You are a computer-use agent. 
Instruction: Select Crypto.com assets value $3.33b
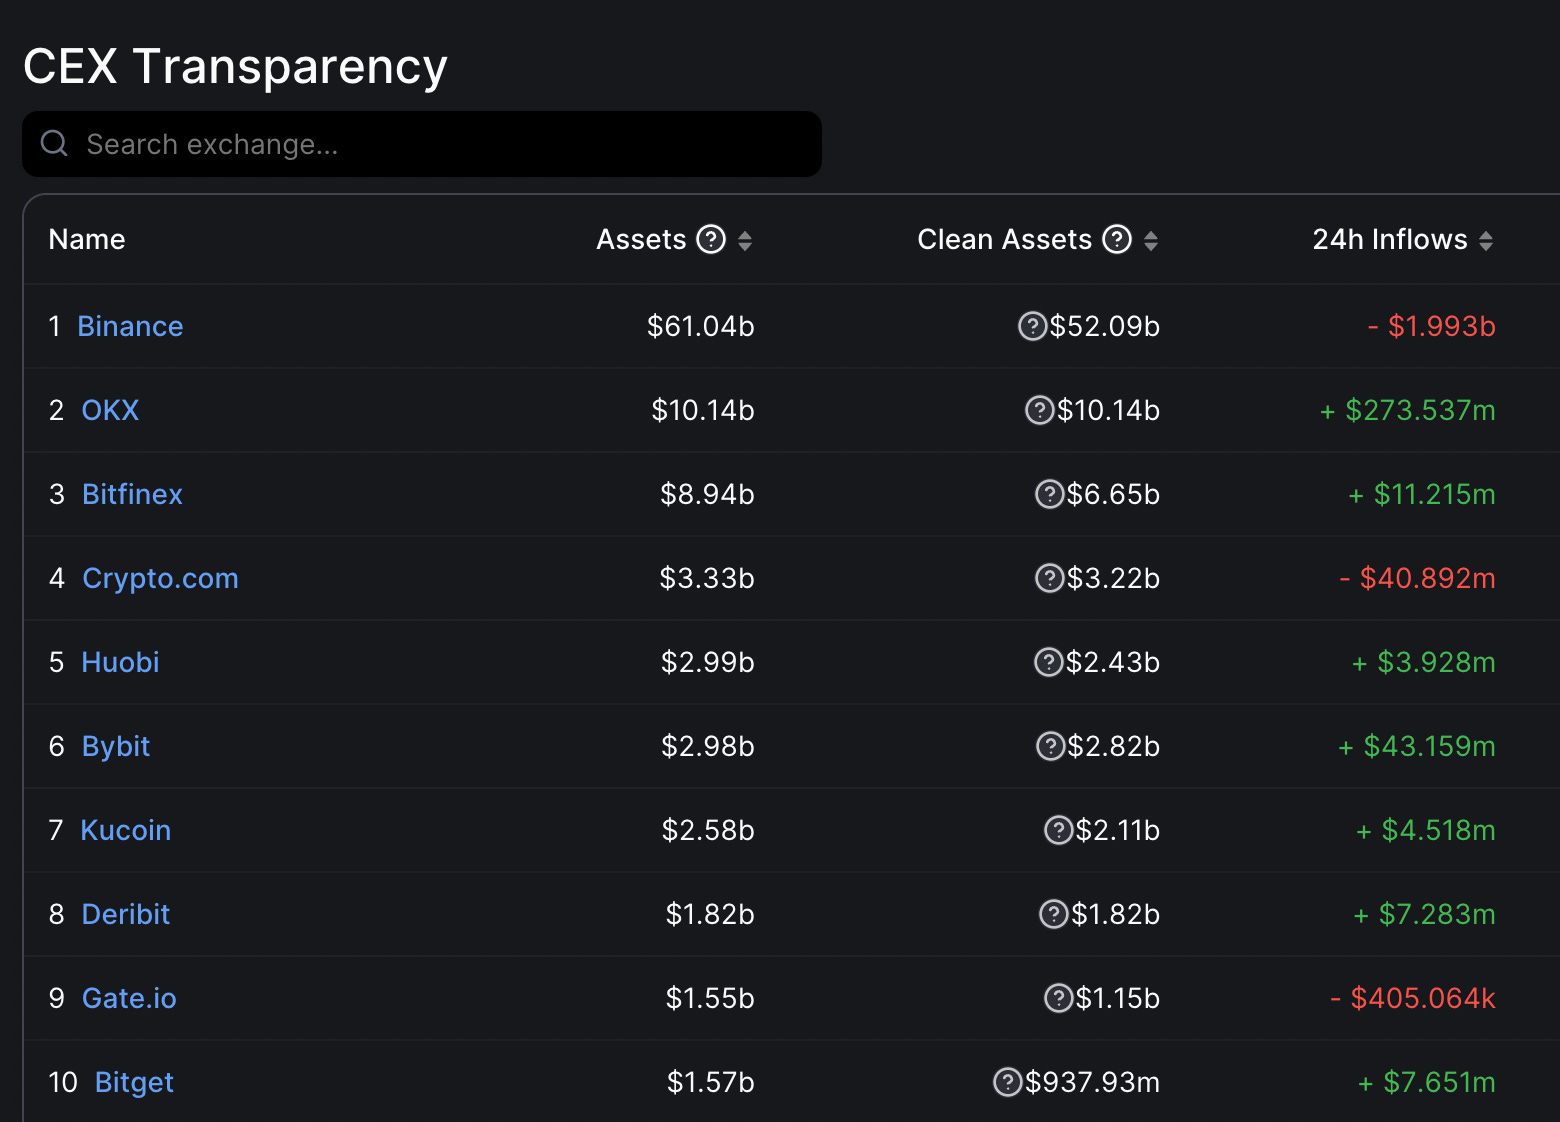pyautogui.click(x=707, y=578)
